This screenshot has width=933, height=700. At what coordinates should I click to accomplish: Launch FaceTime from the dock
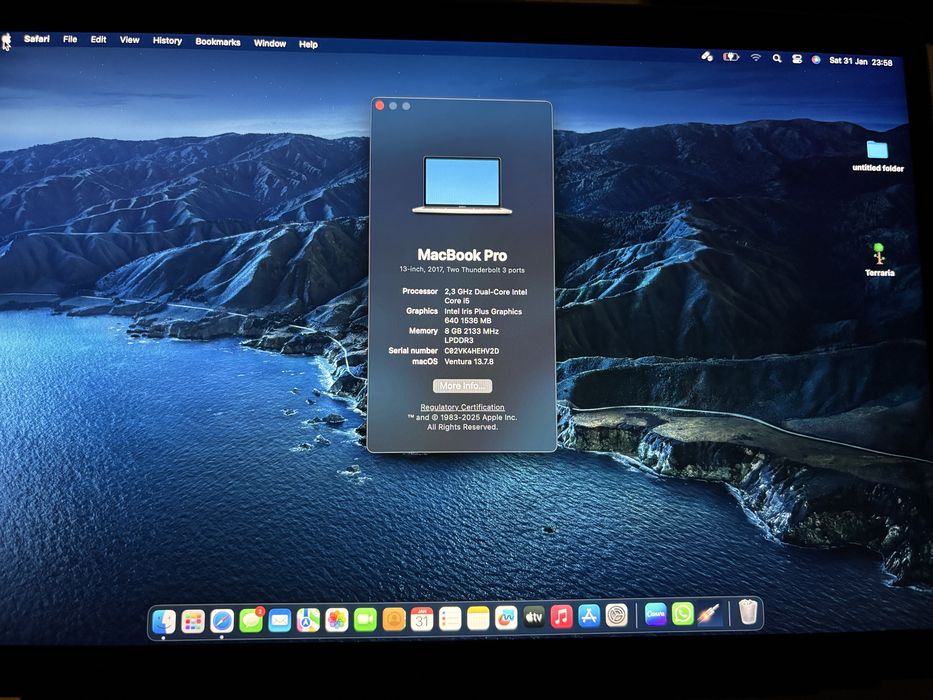point(365,620)
